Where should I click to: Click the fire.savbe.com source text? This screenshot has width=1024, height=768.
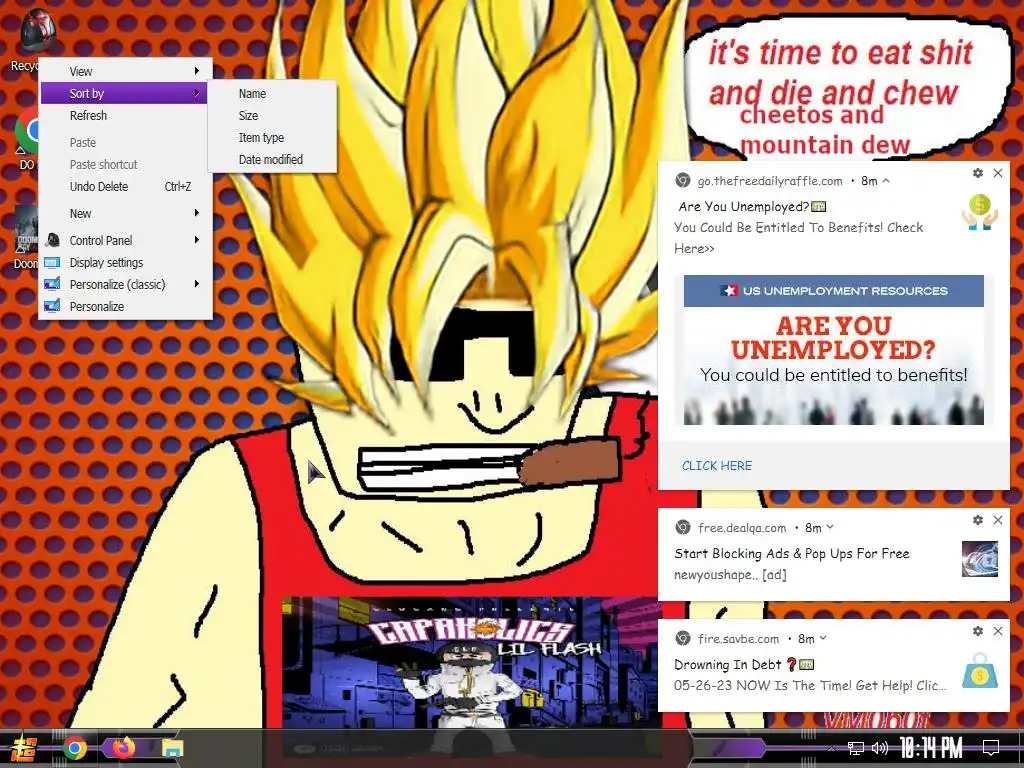(x=739, y=639)
